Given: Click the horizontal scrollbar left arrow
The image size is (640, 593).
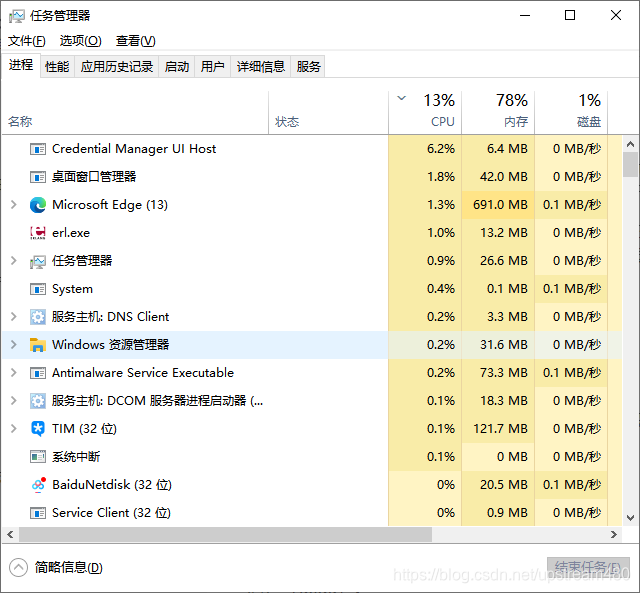Looking at the screenshot, I should point(10,535).
